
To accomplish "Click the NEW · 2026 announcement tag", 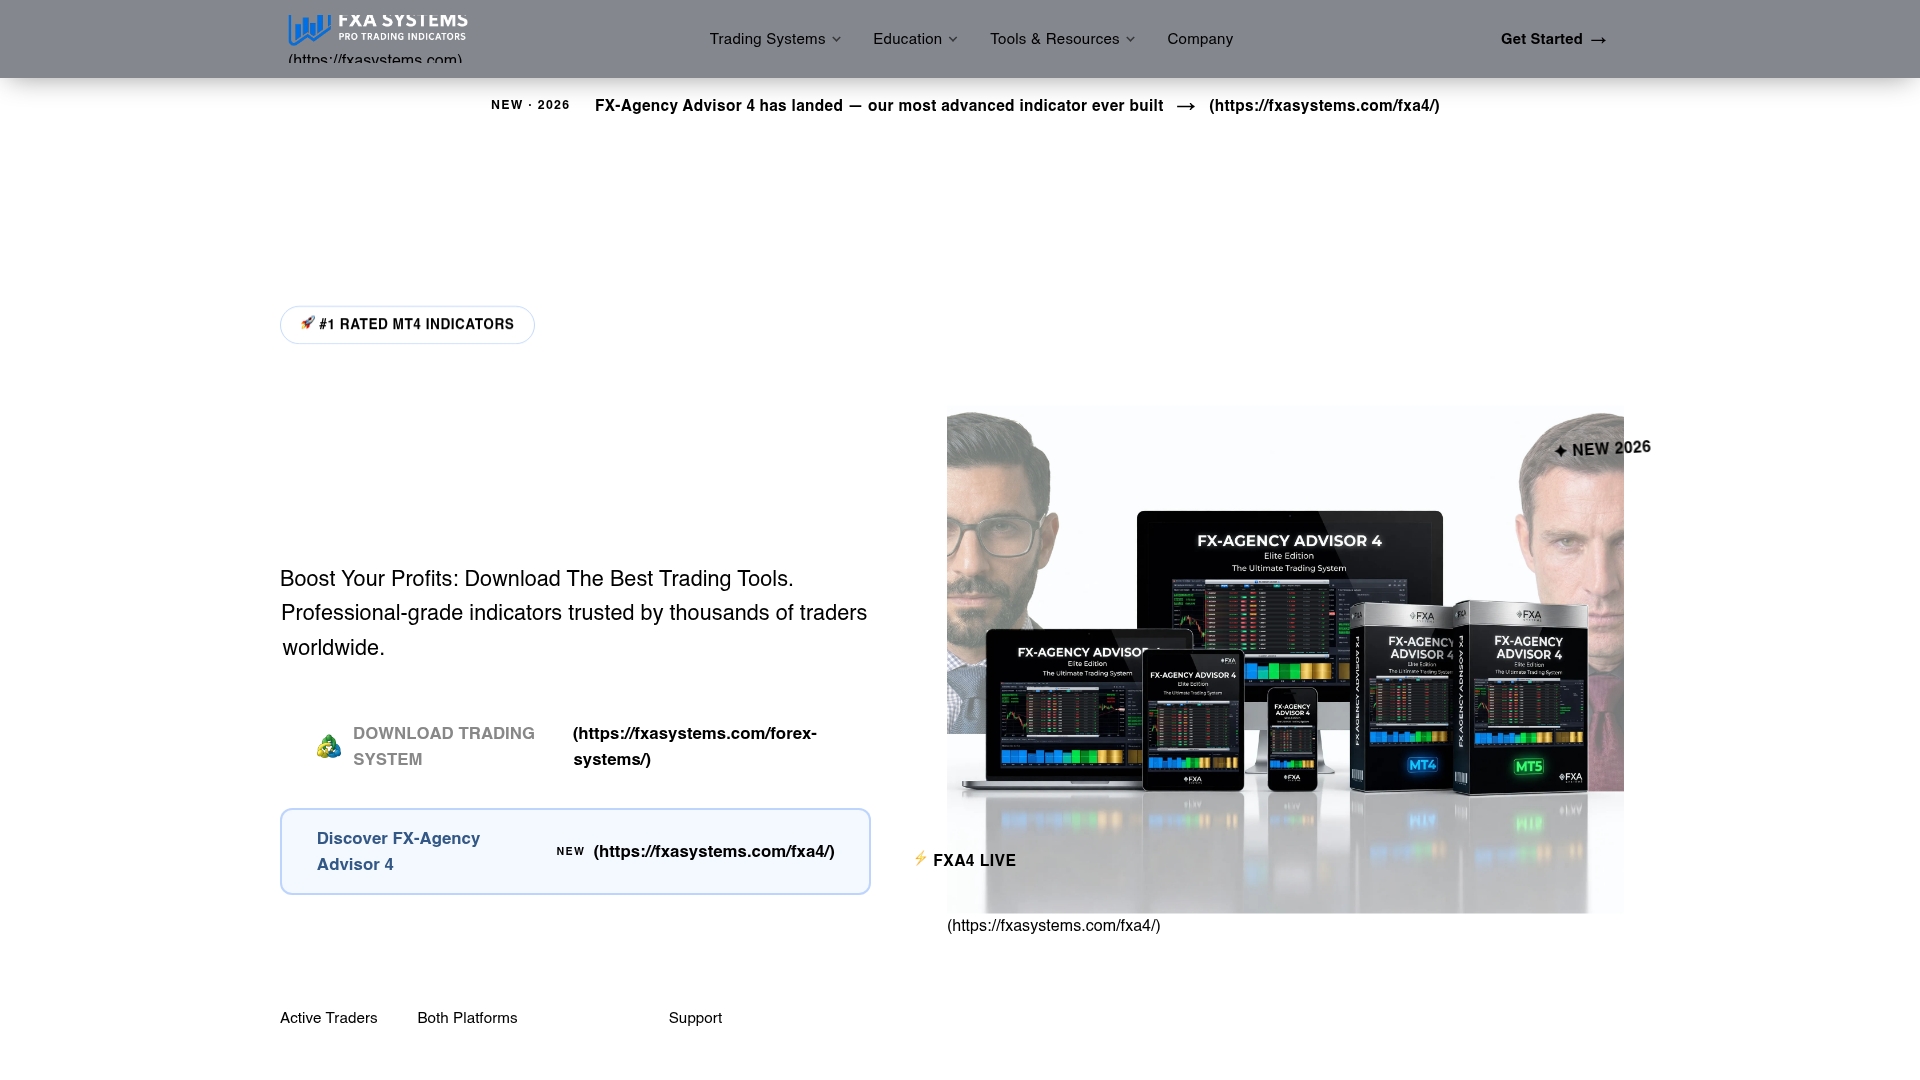I will pyautogui.click(x=530, y=105).
